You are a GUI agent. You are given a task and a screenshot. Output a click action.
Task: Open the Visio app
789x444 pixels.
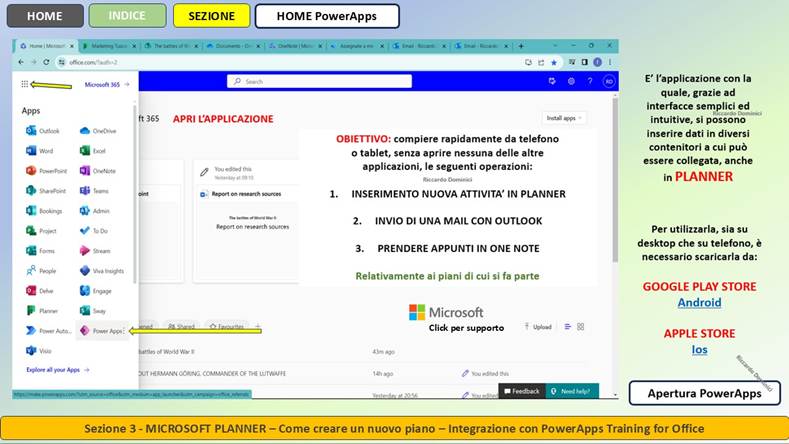(x=39, y=351)
